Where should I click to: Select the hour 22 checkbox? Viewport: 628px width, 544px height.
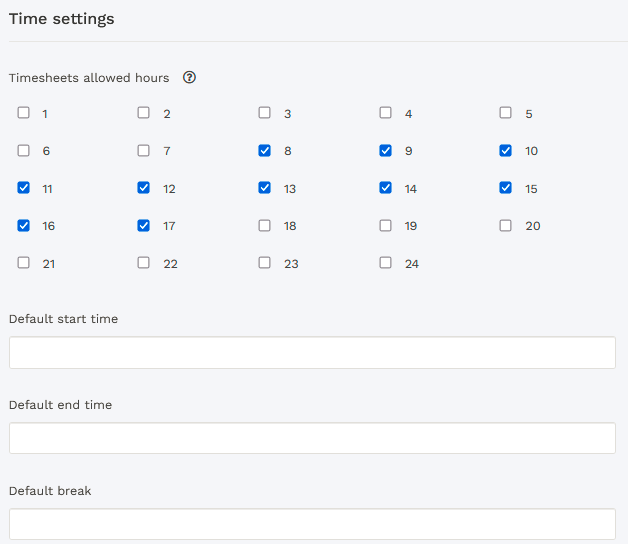point(144,263)
